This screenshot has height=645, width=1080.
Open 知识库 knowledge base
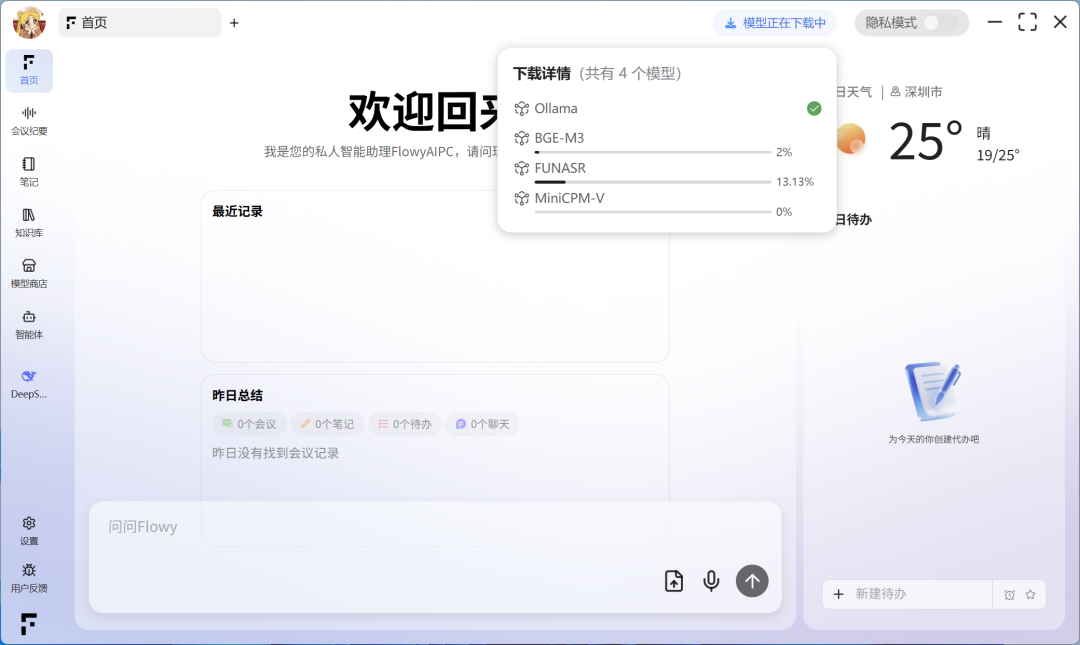click(29, 222)
